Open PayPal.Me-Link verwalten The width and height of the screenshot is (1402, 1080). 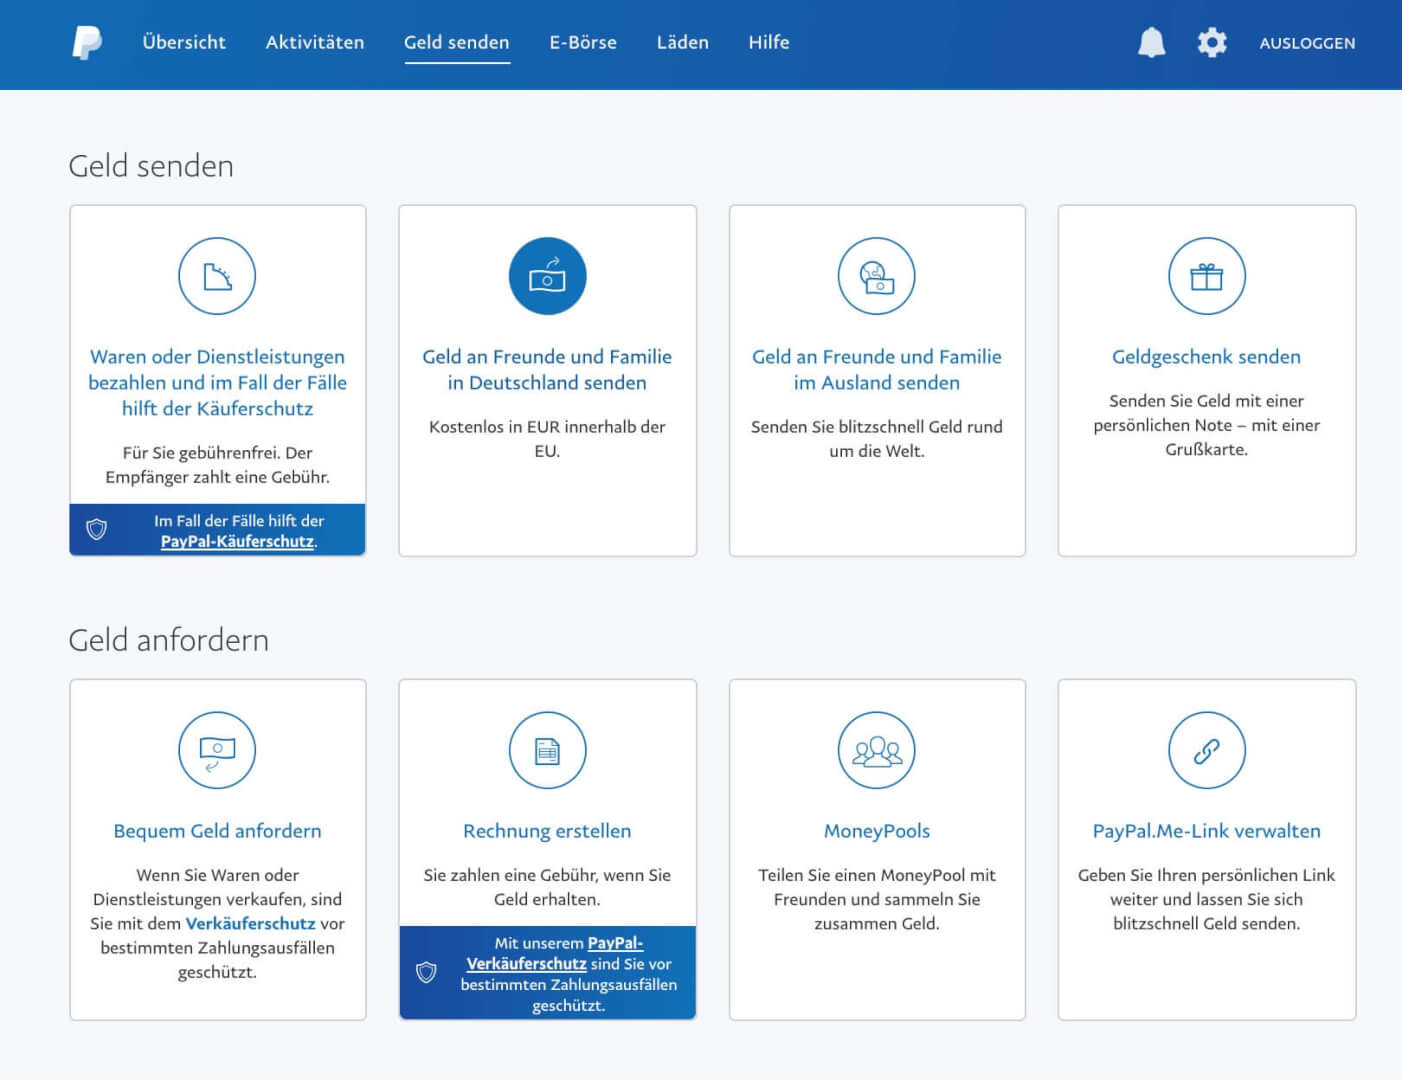click(1207, 831)
